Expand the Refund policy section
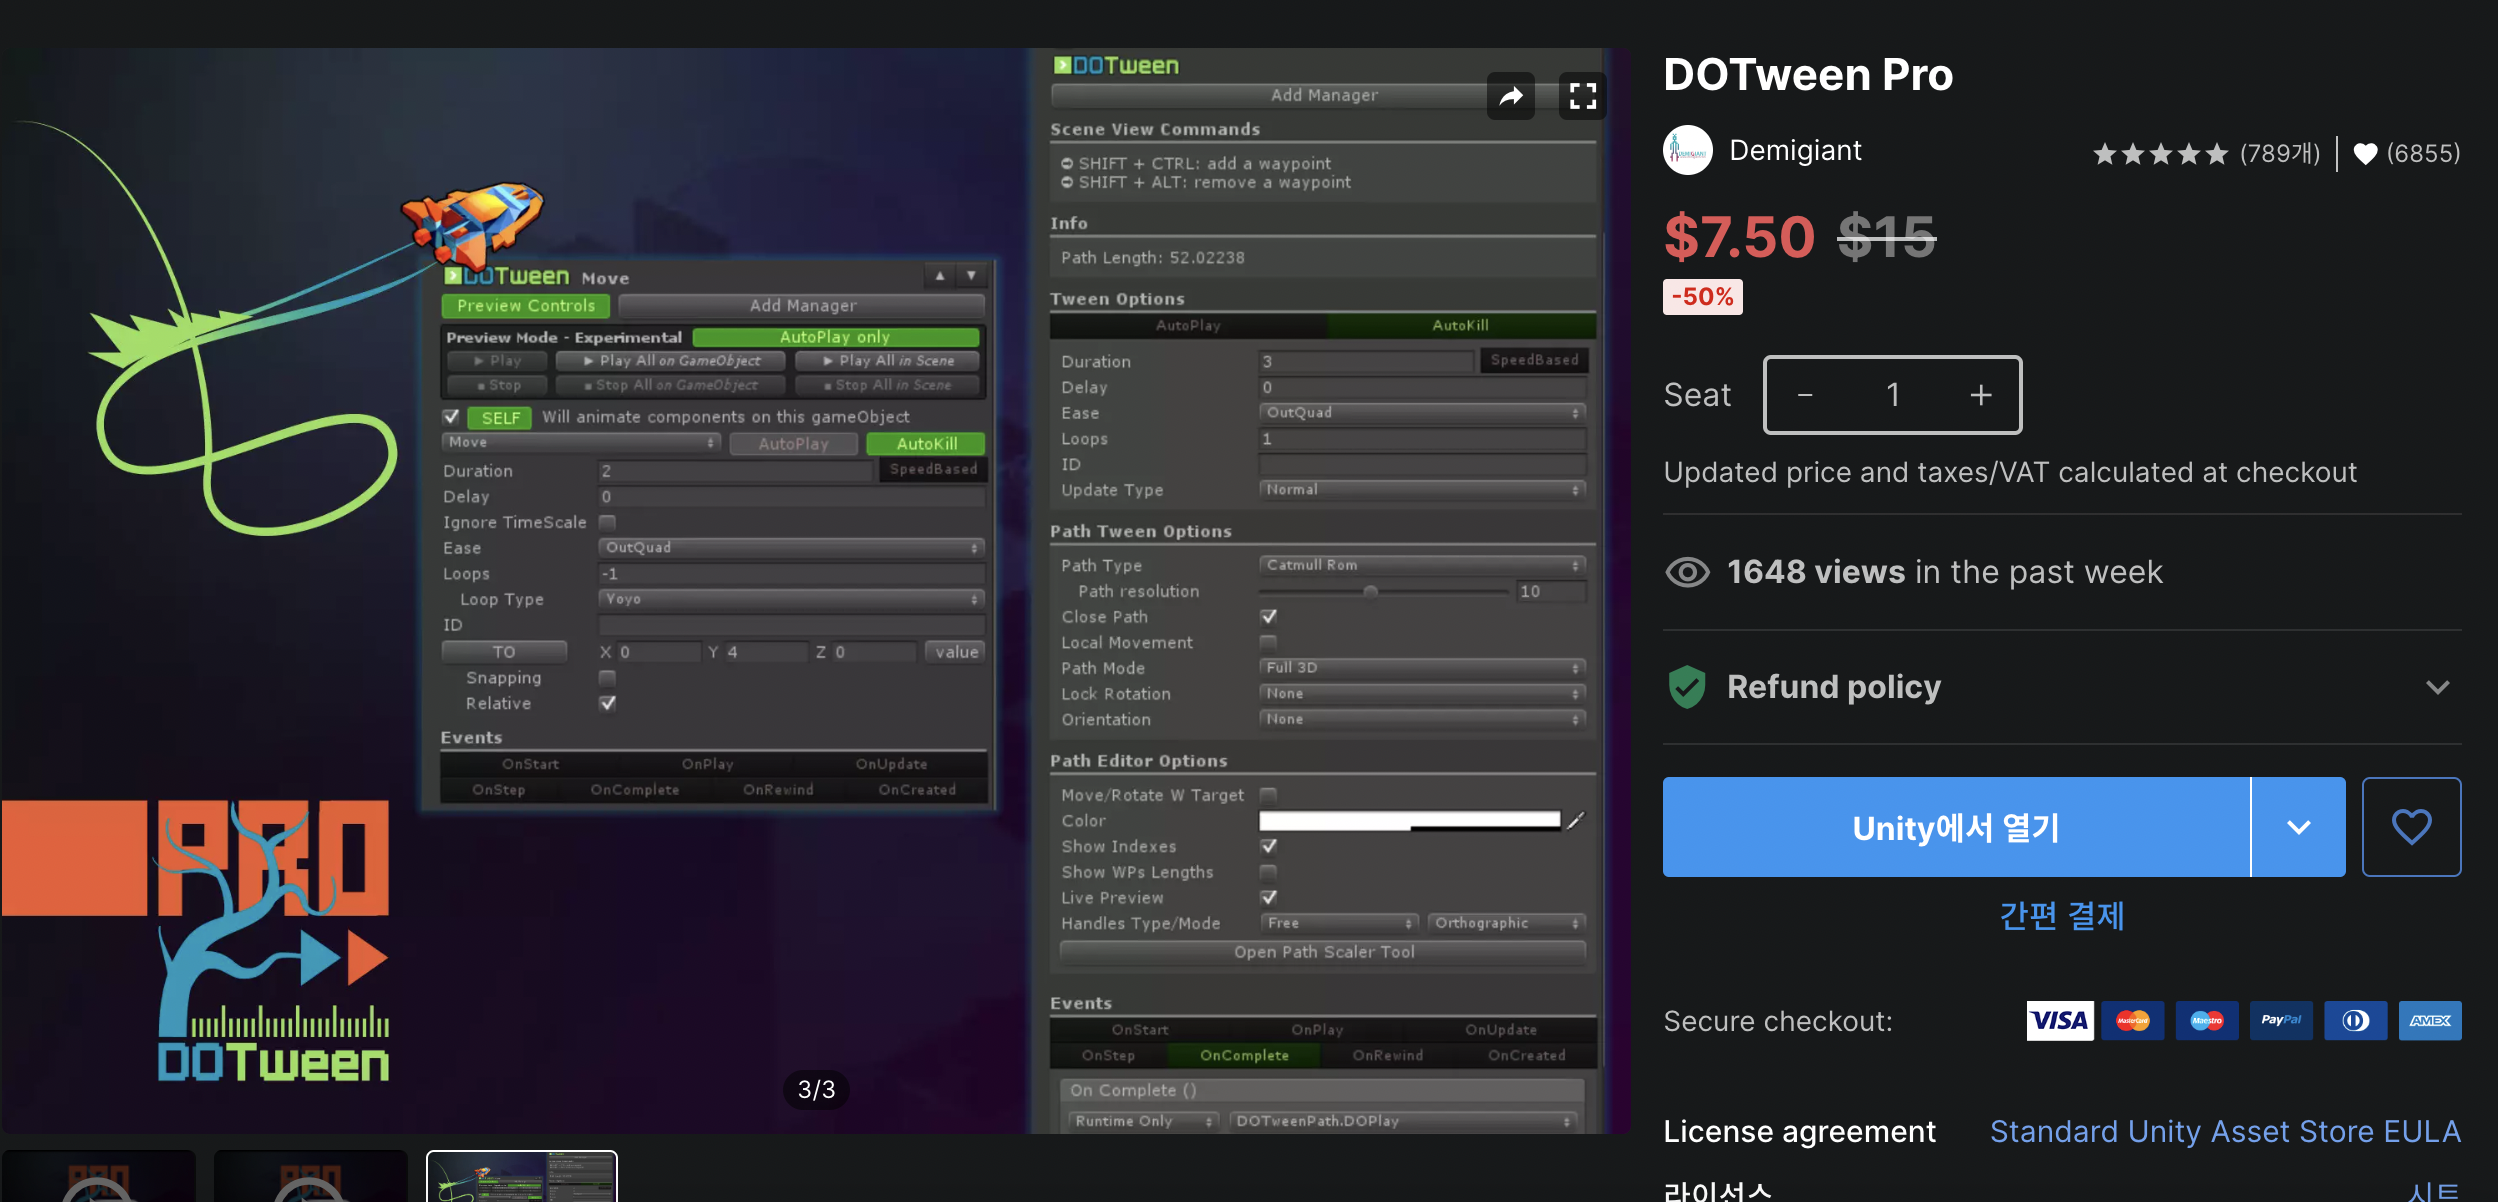The image size is (2498, 1202). [2440, 687]
